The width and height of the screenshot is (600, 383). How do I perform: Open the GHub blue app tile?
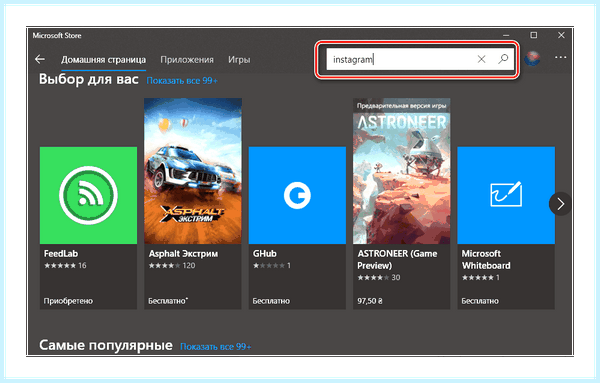(x=297, y=195)
